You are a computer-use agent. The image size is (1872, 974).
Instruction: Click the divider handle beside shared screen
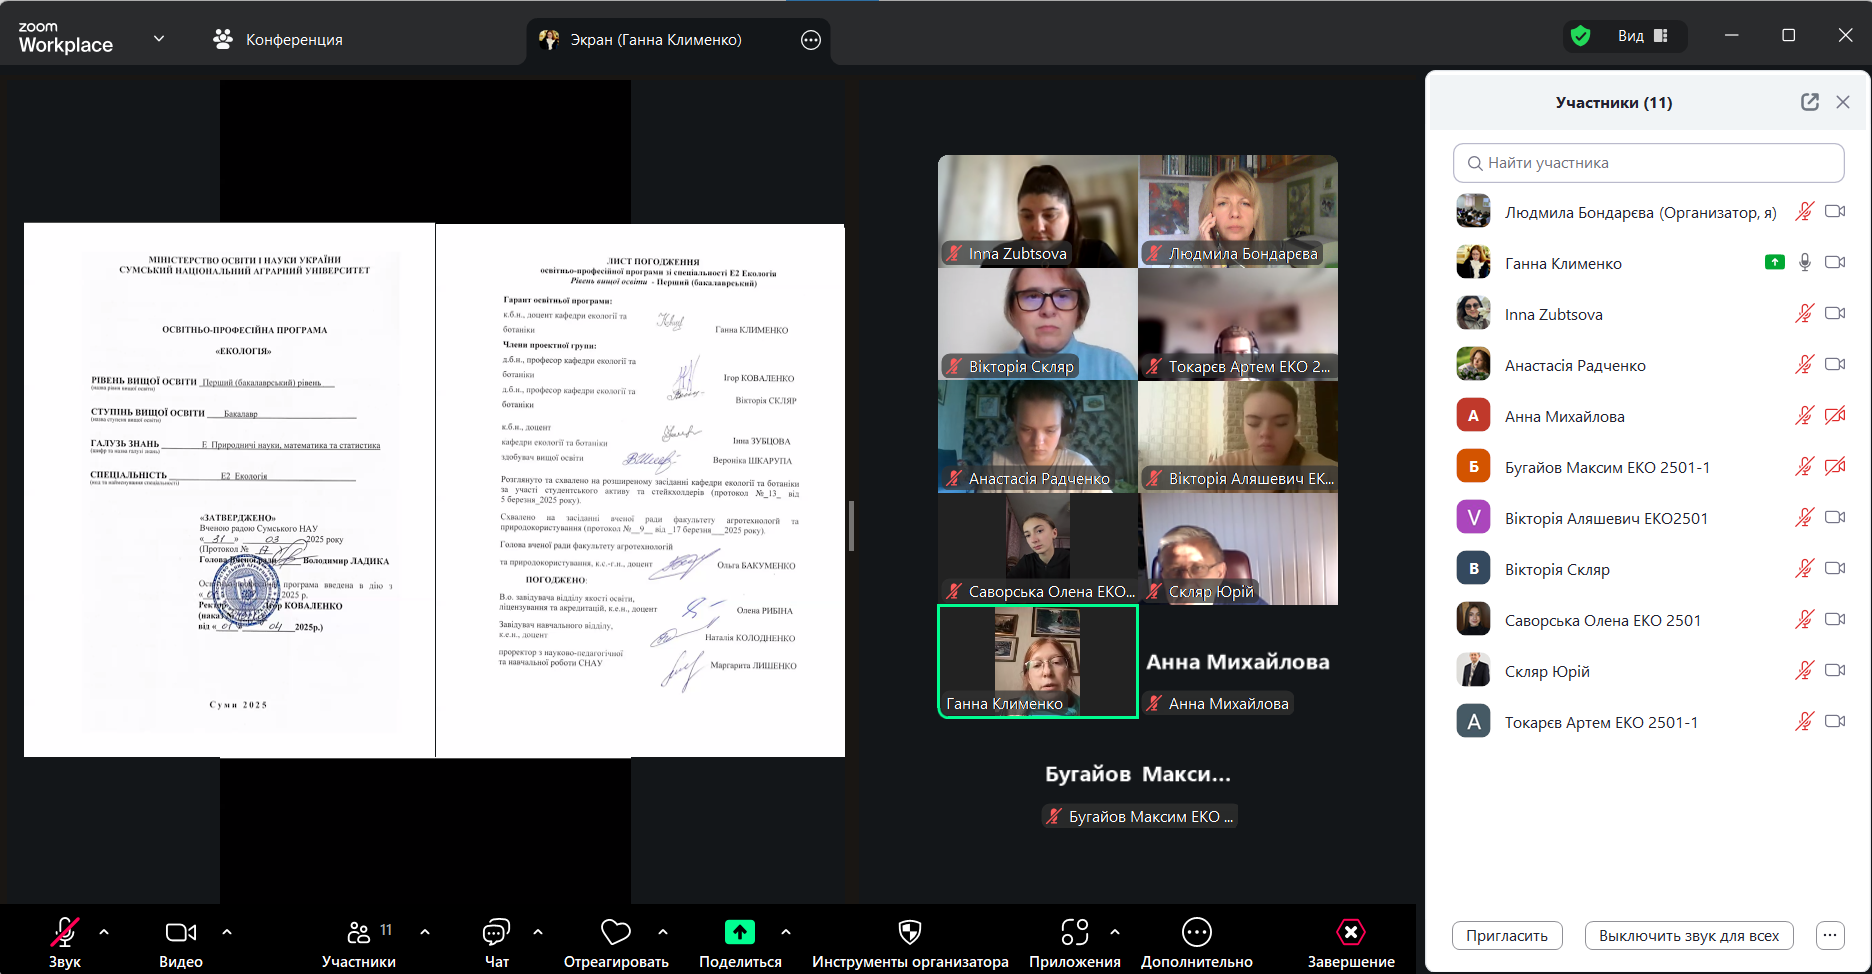pos(851,526)
